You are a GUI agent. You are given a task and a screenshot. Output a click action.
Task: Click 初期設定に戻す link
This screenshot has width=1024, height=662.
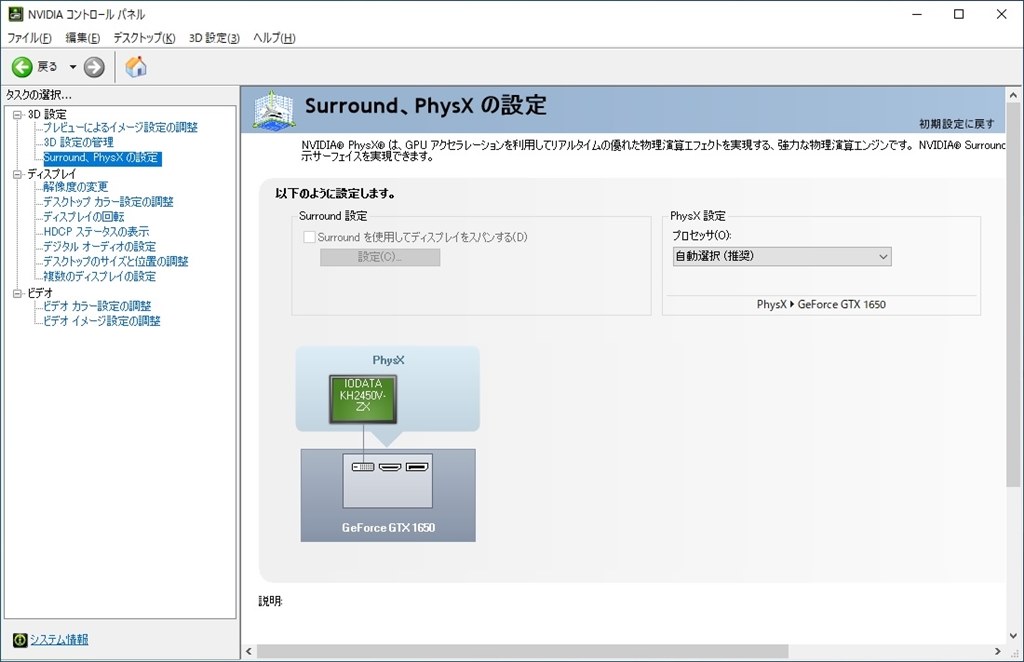(957, 124)
